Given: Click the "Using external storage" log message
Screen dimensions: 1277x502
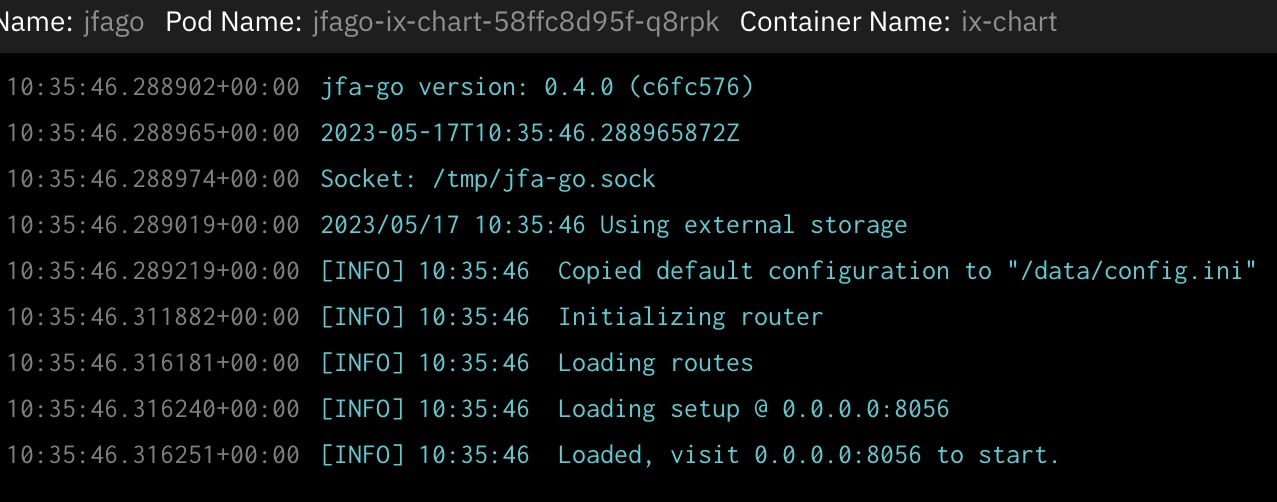Looking at the screenshot, I should [x=753, y=225].
